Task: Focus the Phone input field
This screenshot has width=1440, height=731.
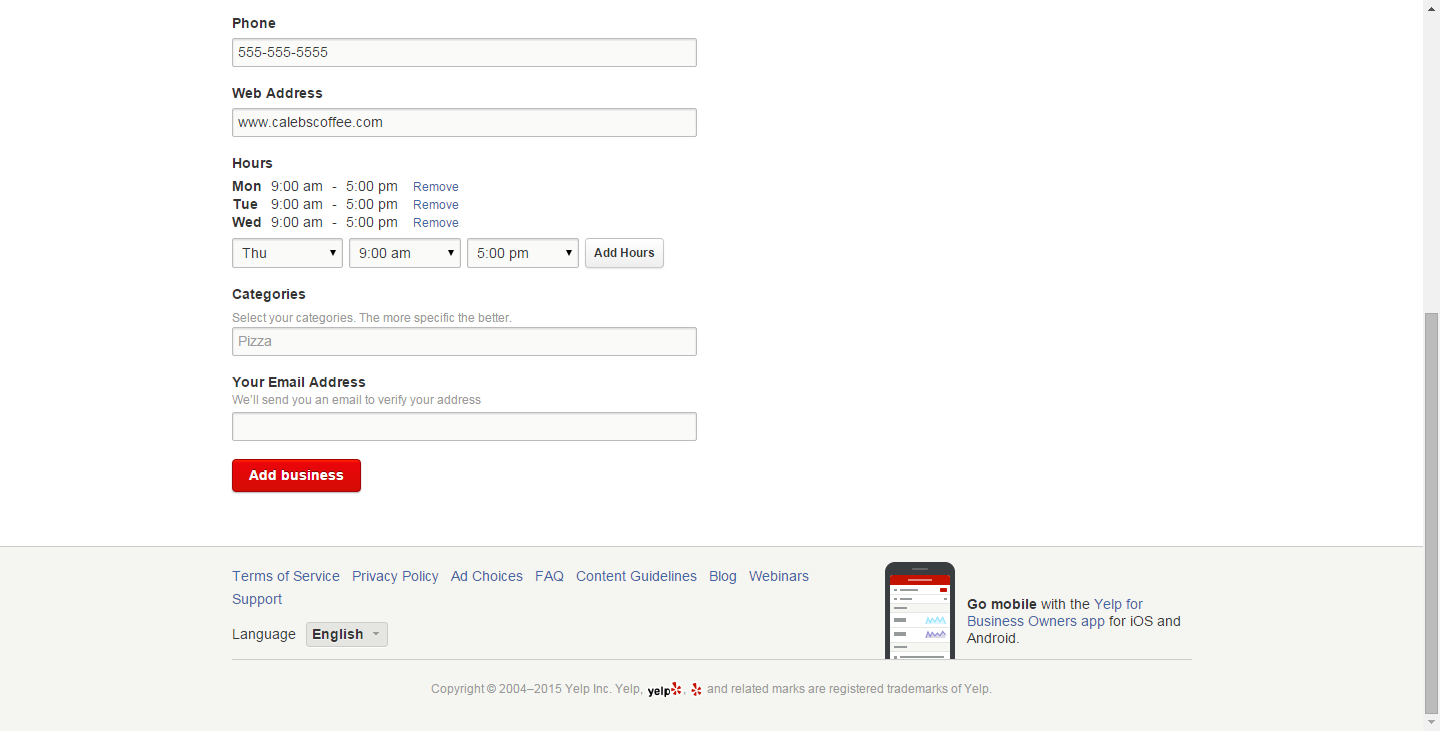Action: point(464,53)
